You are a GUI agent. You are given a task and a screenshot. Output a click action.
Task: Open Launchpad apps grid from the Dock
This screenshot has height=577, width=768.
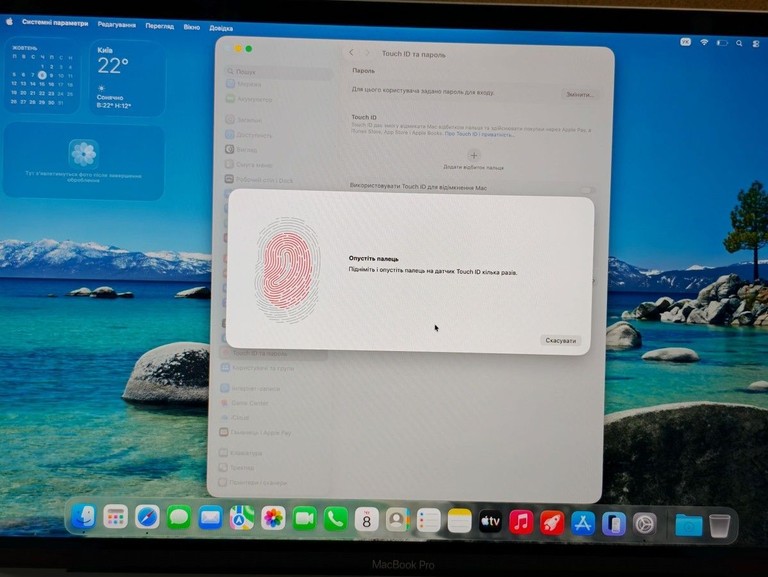[116, 517]
